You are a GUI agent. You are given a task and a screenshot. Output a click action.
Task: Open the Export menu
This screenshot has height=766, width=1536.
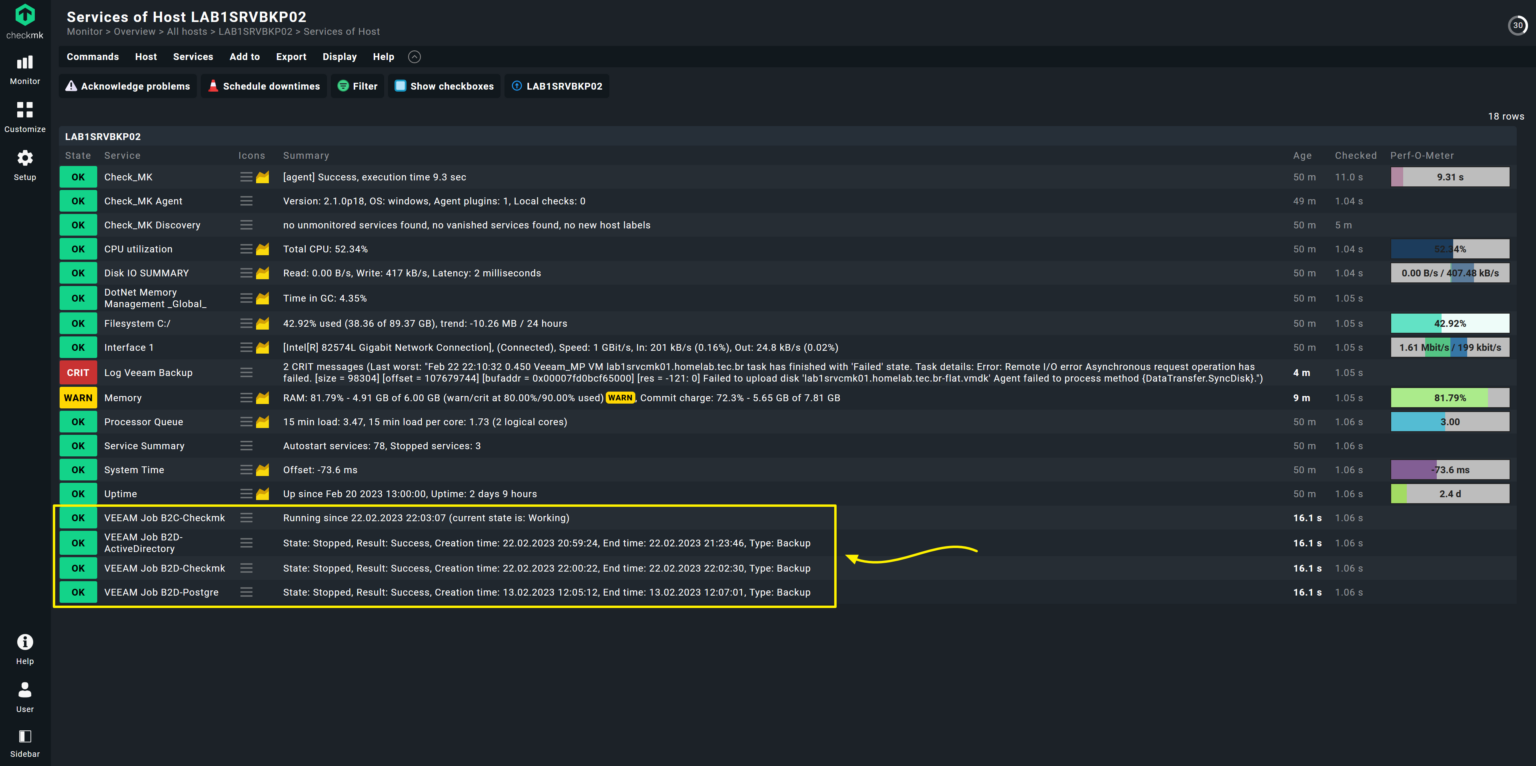(291, 57)
